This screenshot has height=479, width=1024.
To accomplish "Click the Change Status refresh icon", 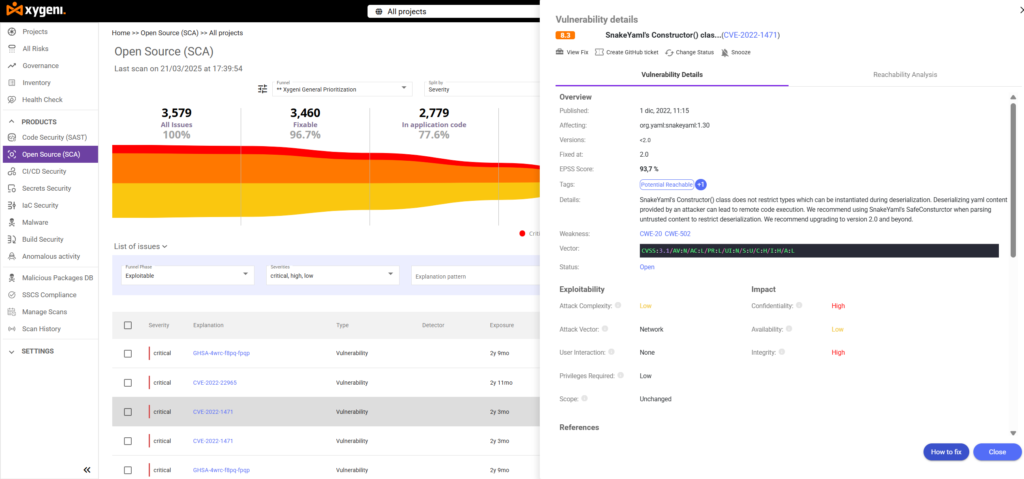I will pos(669,52).
